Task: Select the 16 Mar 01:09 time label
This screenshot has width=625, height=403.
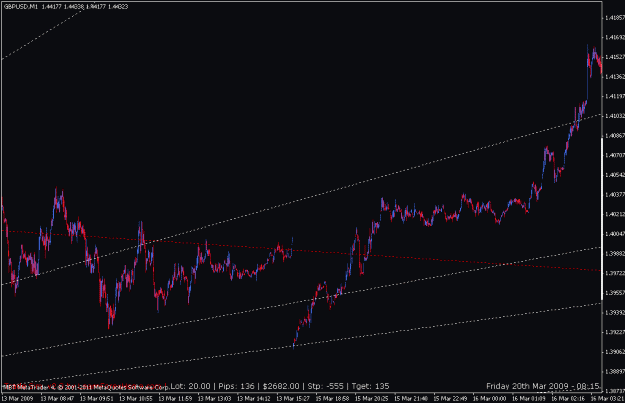Action: click(529, 398)
